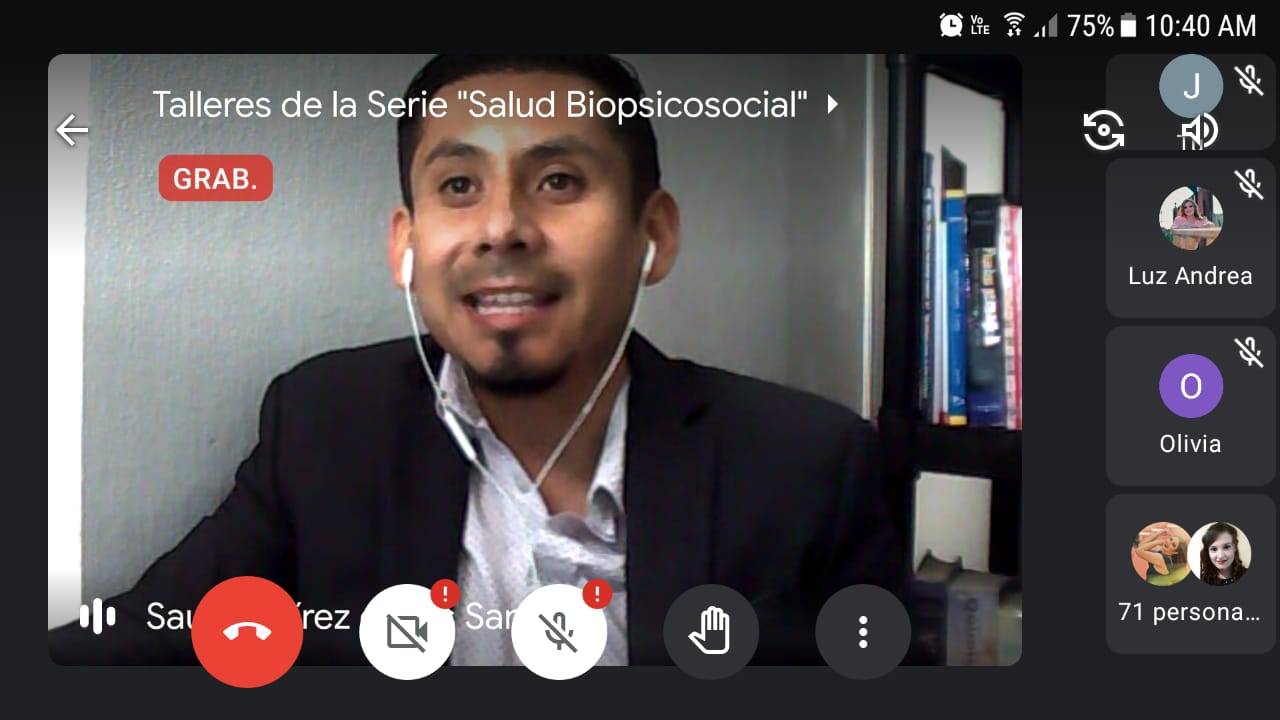Open the "Salud Biopsicosocial" meeting title

coord(479,104)
